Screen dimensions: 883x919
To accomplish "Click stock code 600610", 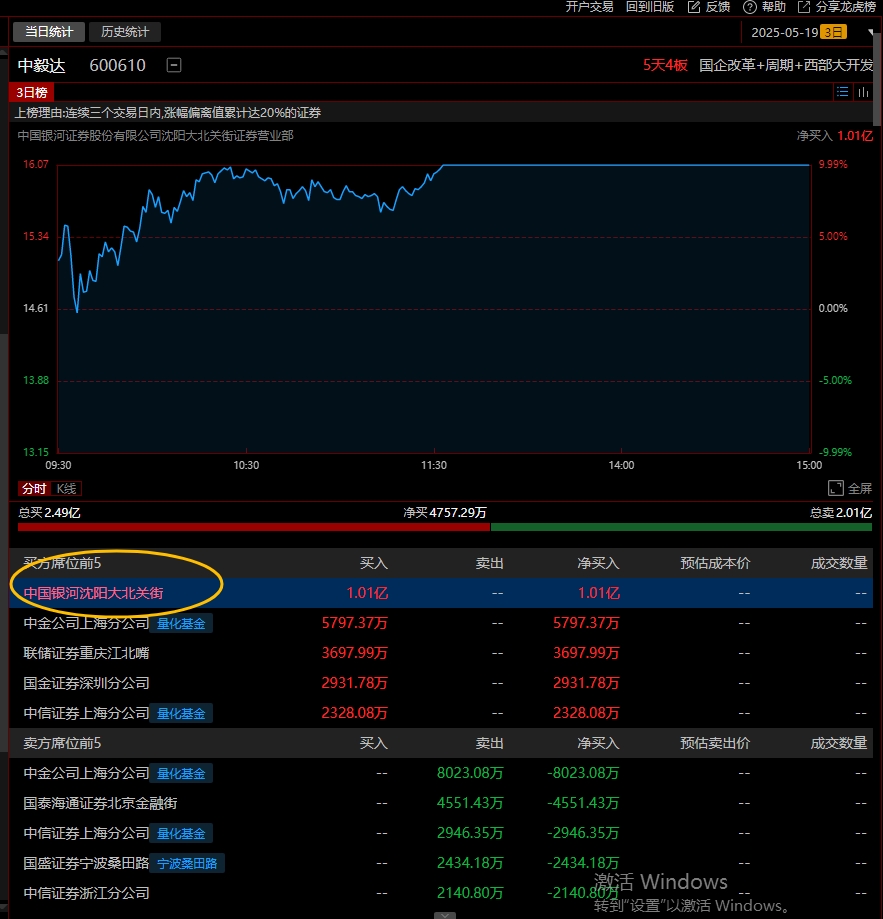I will [x=117, y=65].
